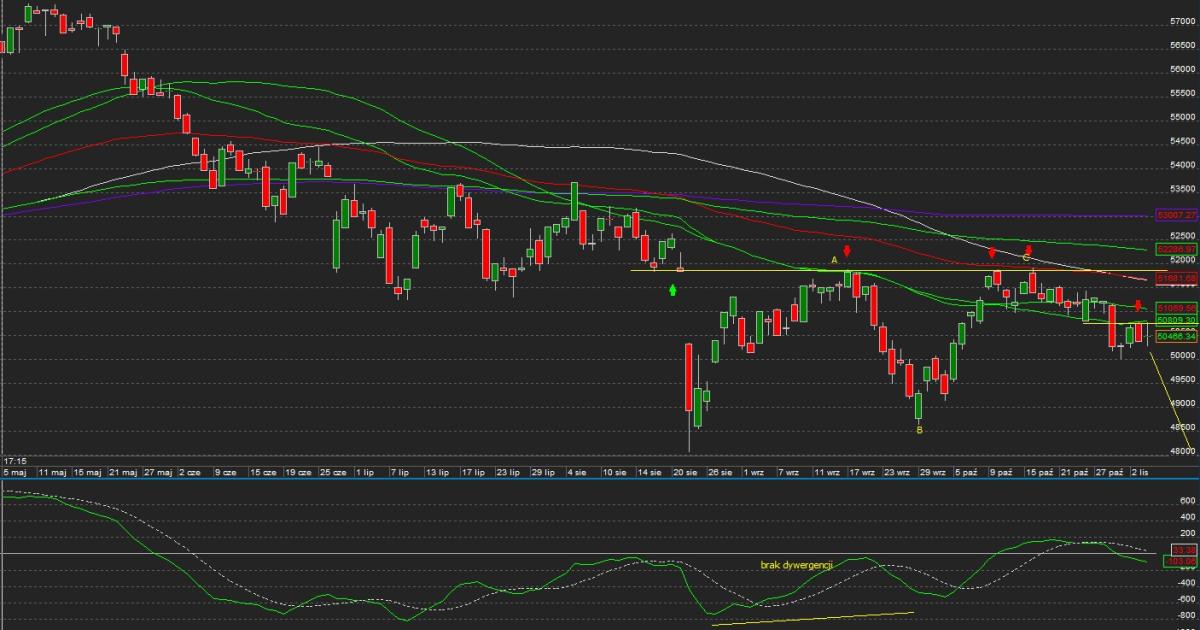Select the rightmost red down arrow marker

(1137, 307)
